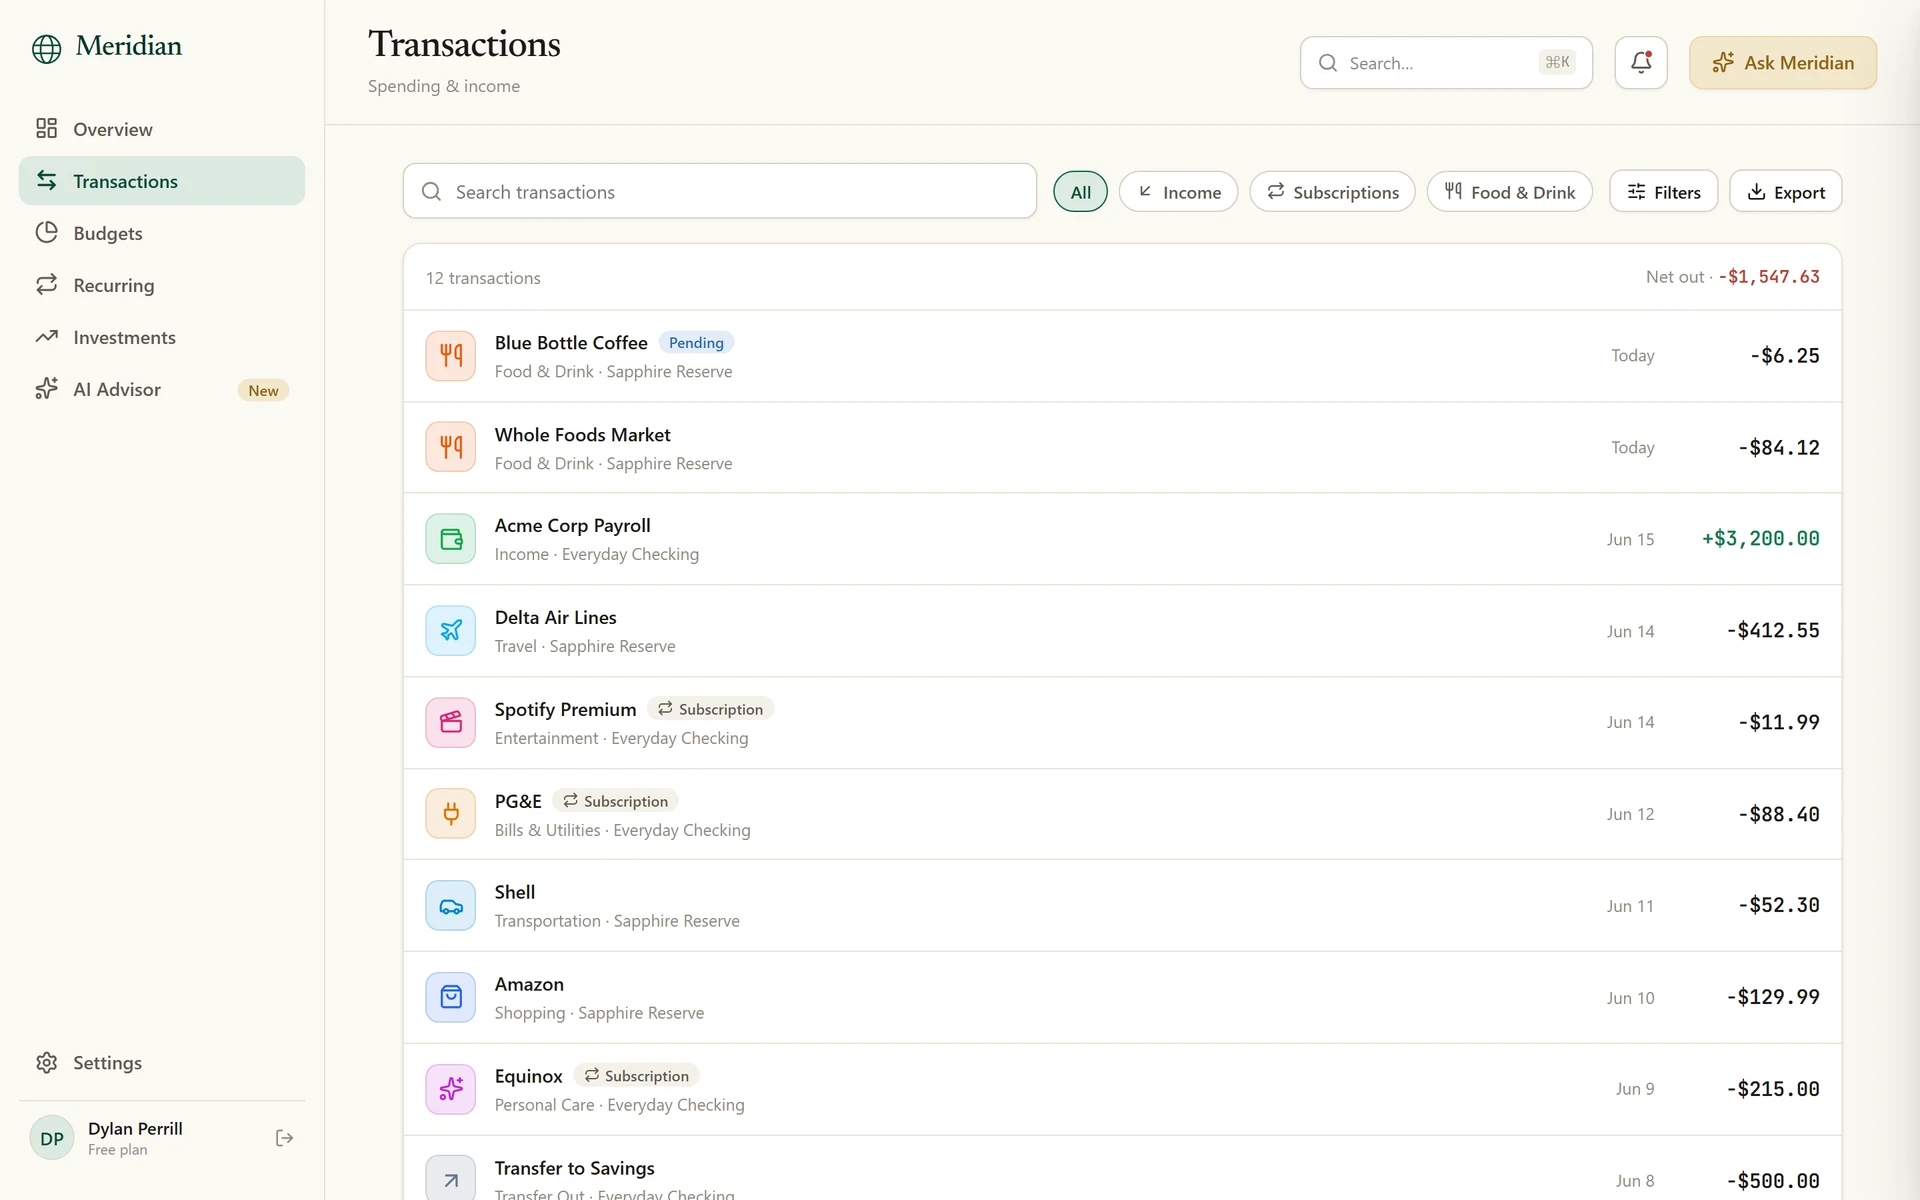Click the -$412.55 amount

coord(1773,631)
